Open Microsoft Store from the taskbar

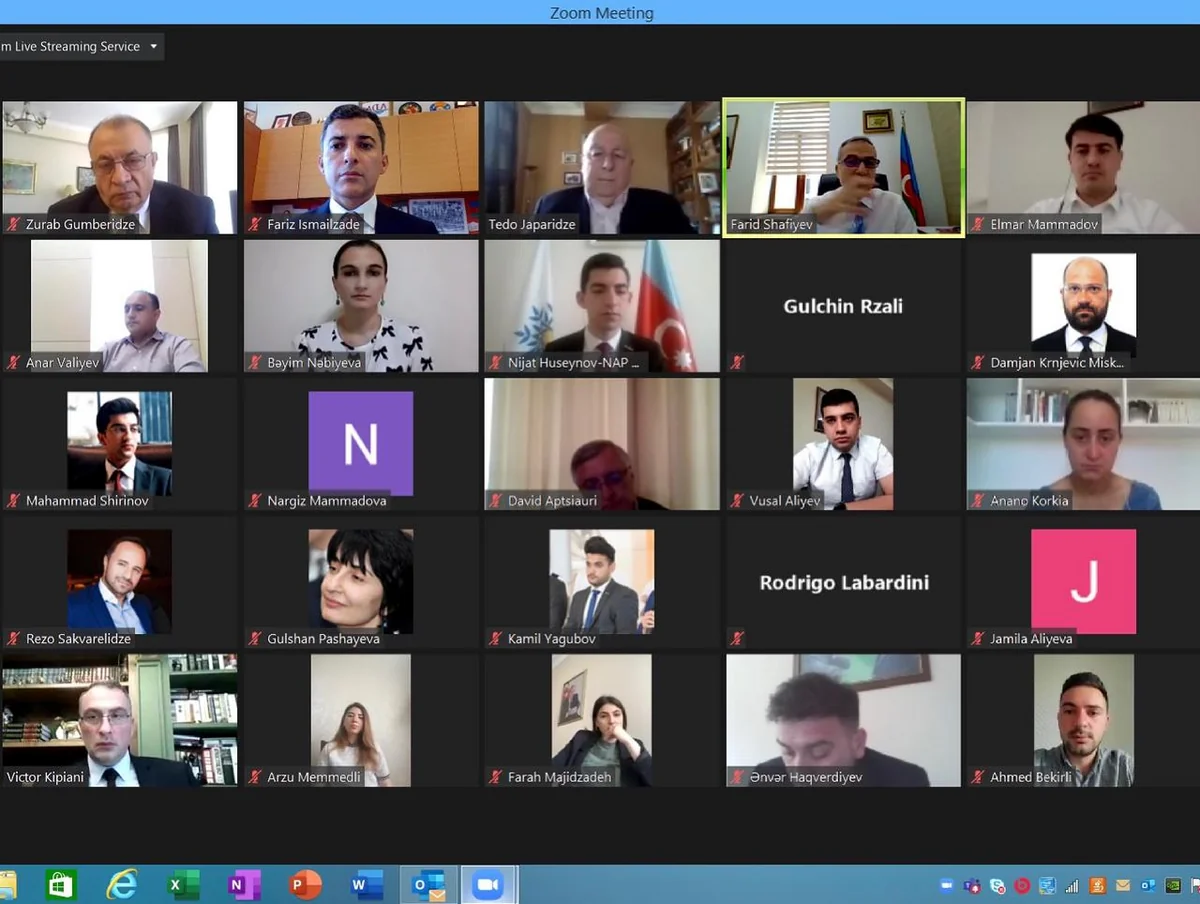[x=60, y=885]
